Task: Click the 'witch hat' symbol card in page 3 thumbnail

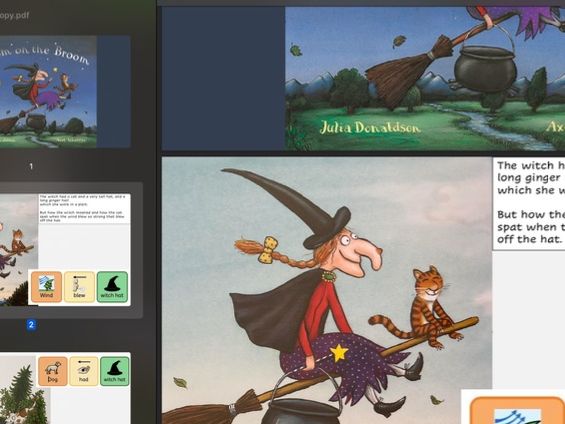Action: (x=115, y=371)
